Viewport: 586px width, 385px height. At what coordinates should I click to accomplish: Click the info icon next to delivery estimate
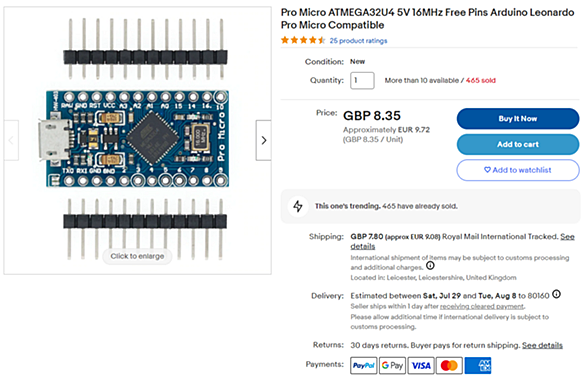coord(556,295)
